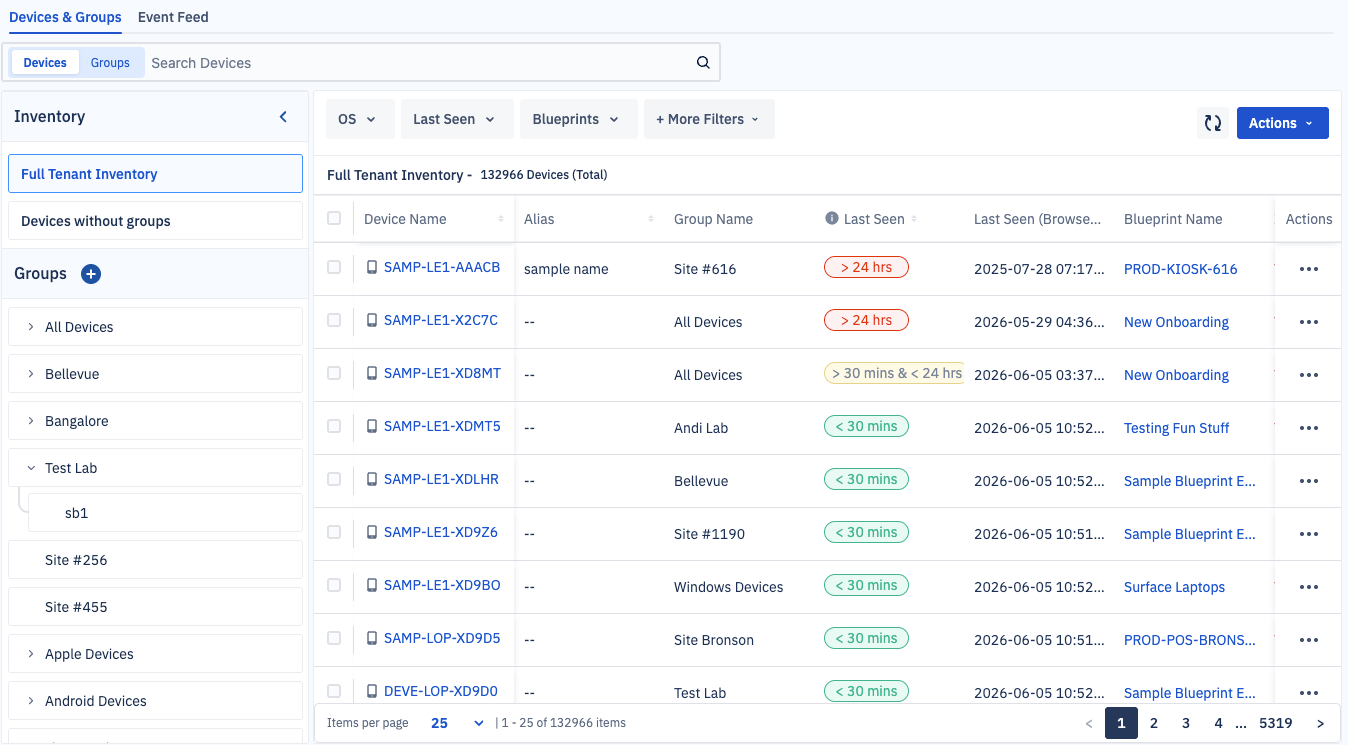Add a new group with the plus icon
The height and width of the screenshot is (748, 1348).
pos(91,274)
